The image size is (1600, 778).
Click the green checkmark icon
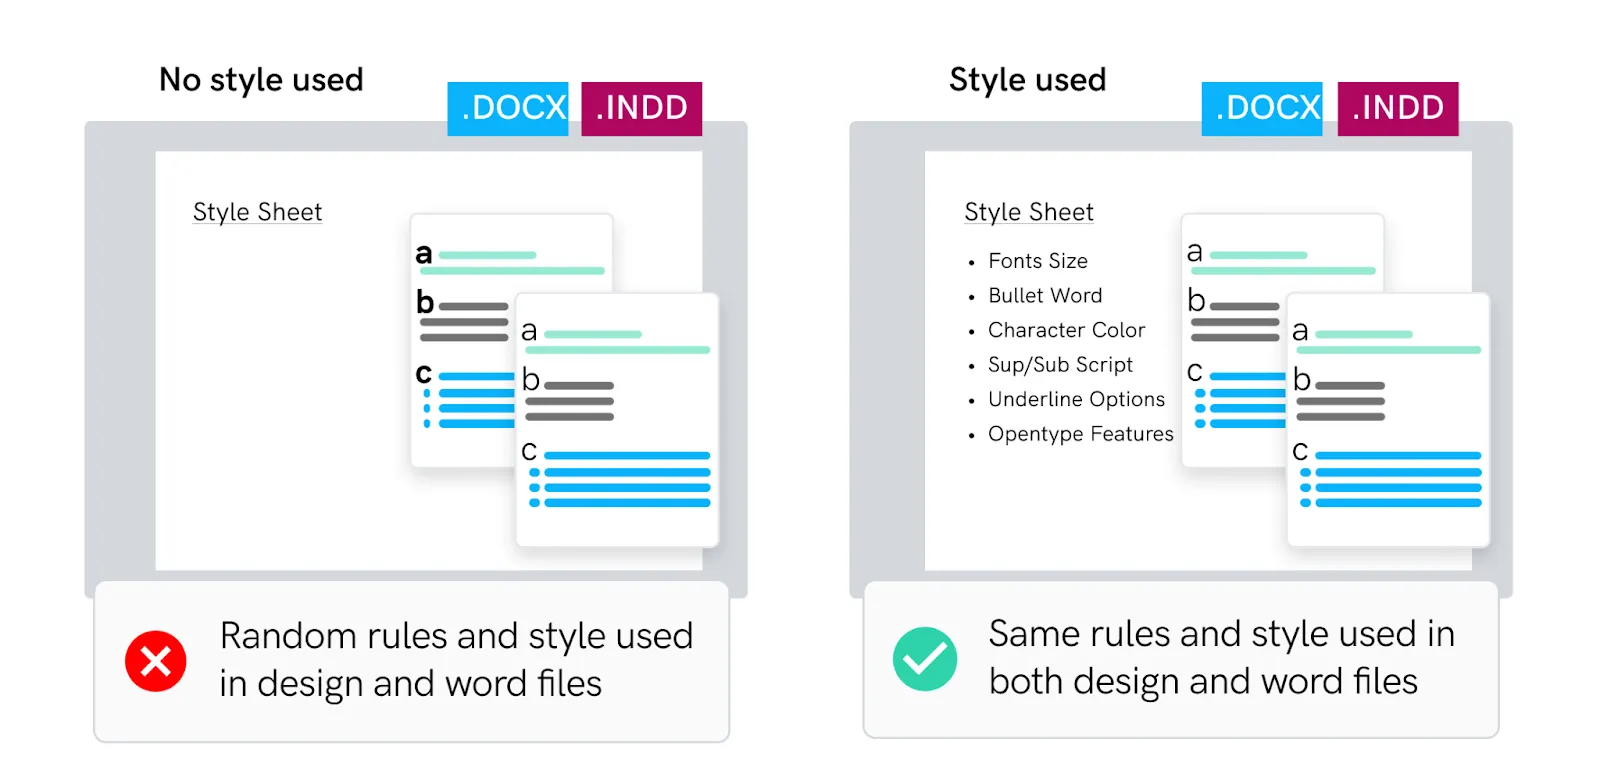tap(925, 659)
